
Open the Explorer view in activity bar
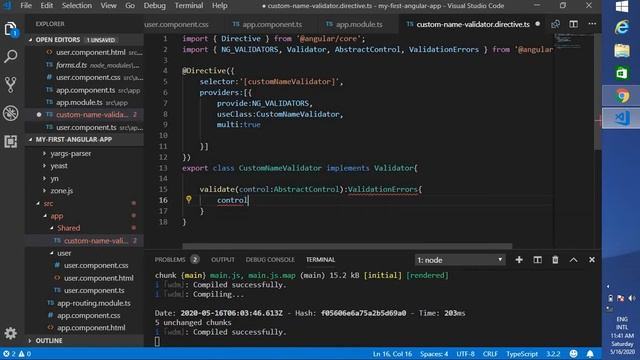click(11, 29)
